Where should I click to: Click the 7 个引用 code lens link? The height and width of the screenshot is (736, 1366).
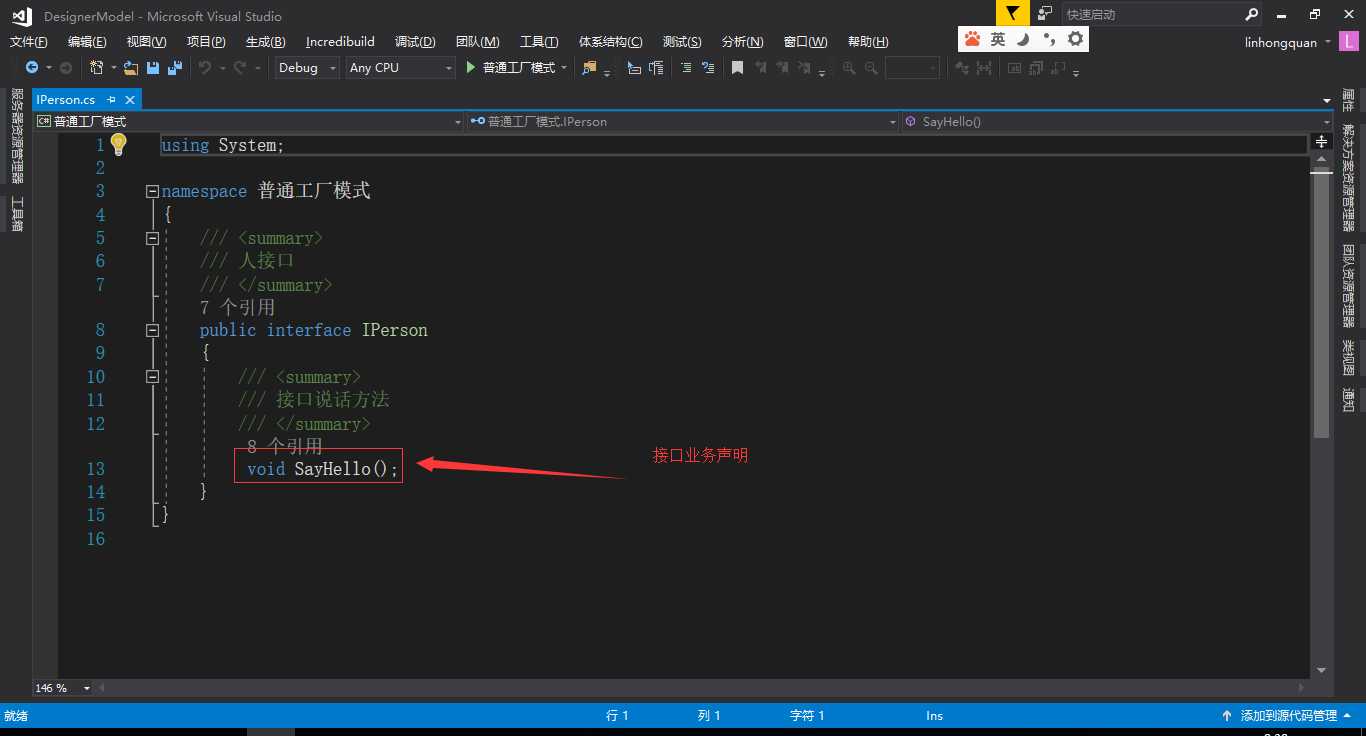pyautogui.click(x=237, y=307)
